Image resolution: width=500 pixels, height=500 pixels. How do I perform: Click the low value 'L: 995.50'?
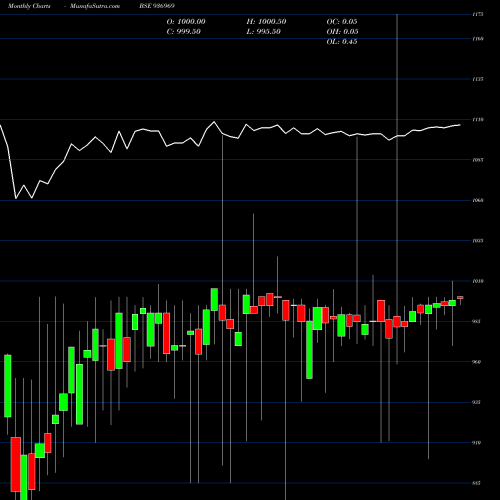[264, 32]
